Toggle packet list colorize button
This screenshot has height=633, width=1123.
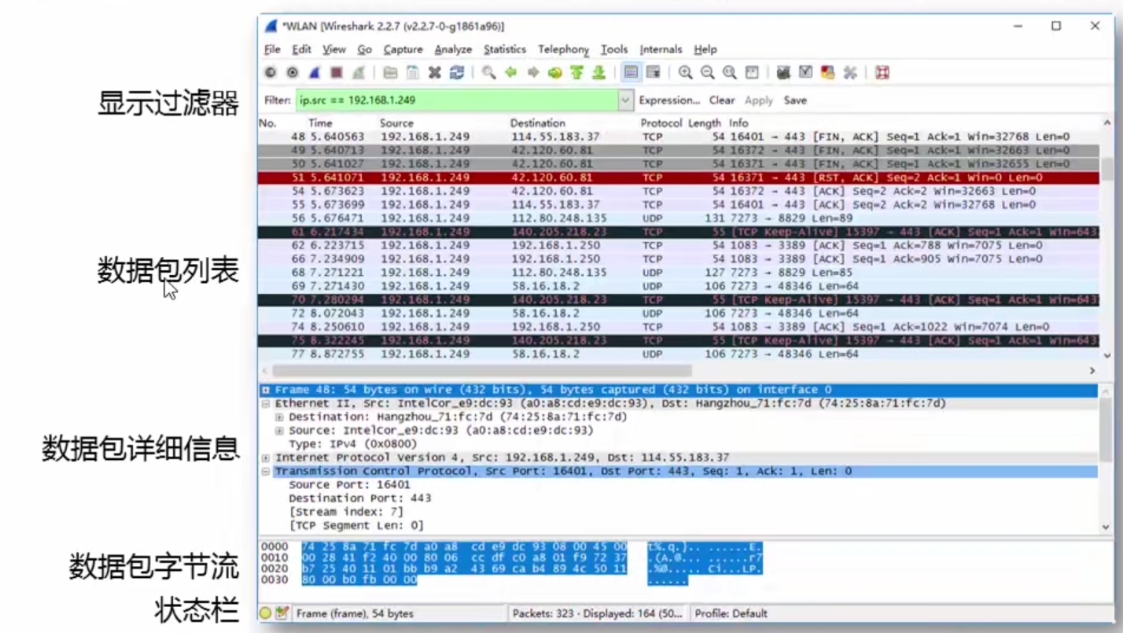point(631,72)
